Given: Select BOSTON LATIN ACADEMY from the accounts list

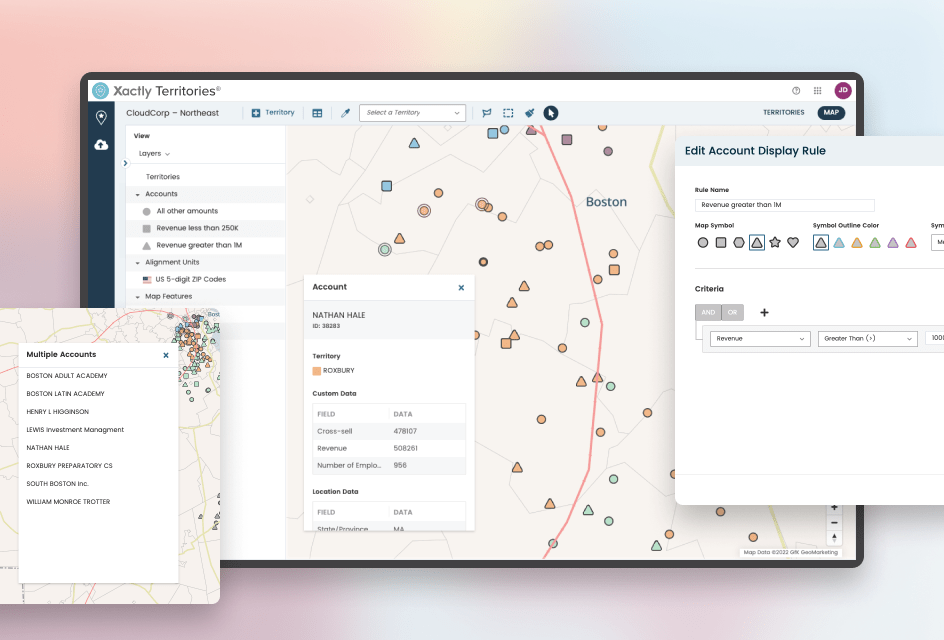Looking at the screenshot, I should click(65, 394).
